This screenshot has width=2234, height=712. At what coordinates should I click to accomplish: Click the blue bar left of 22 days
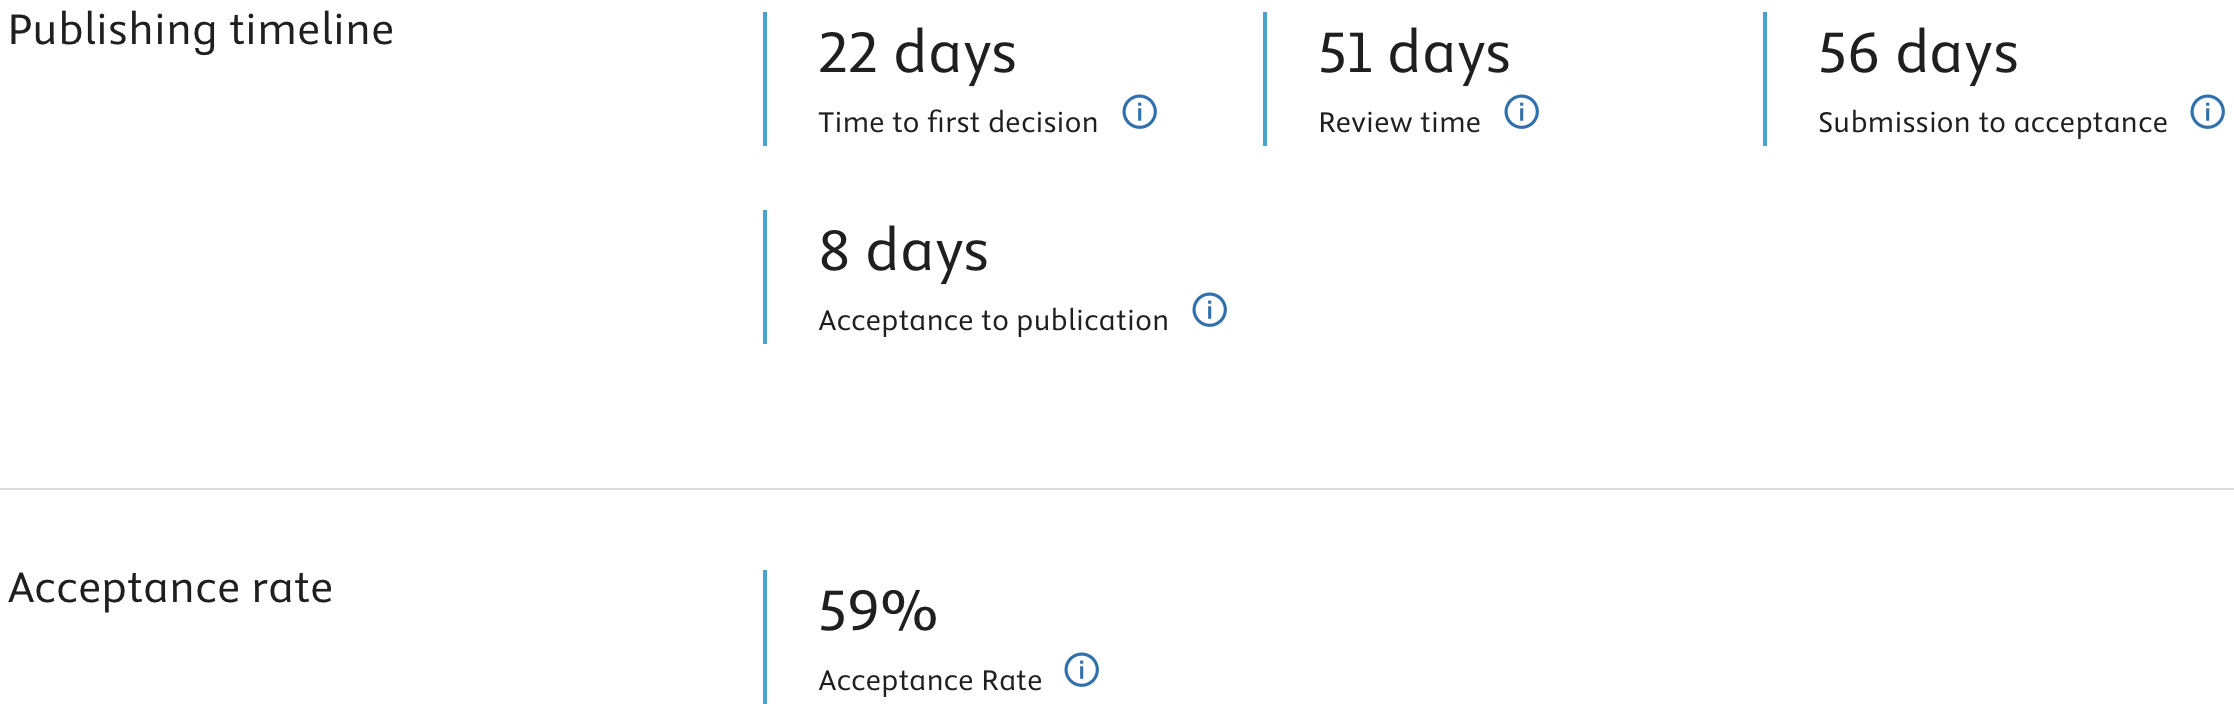point(765,79)
